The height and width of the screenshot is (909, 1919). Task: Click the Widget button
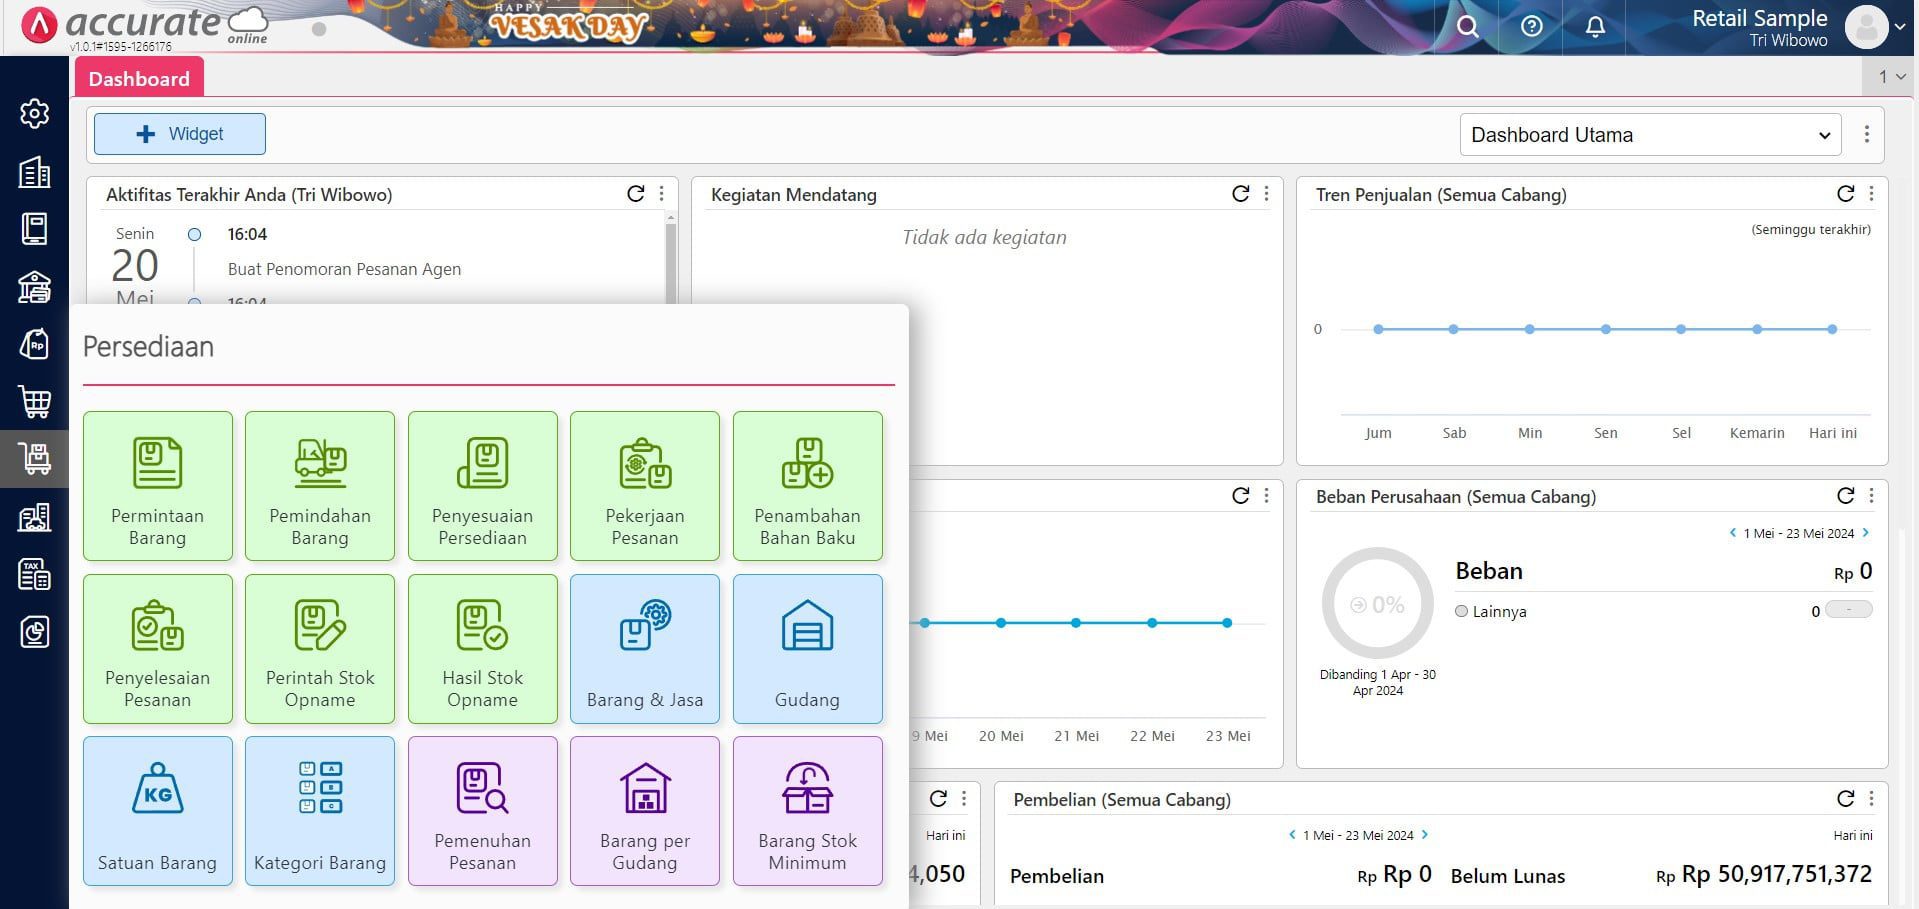pos(179,133)
